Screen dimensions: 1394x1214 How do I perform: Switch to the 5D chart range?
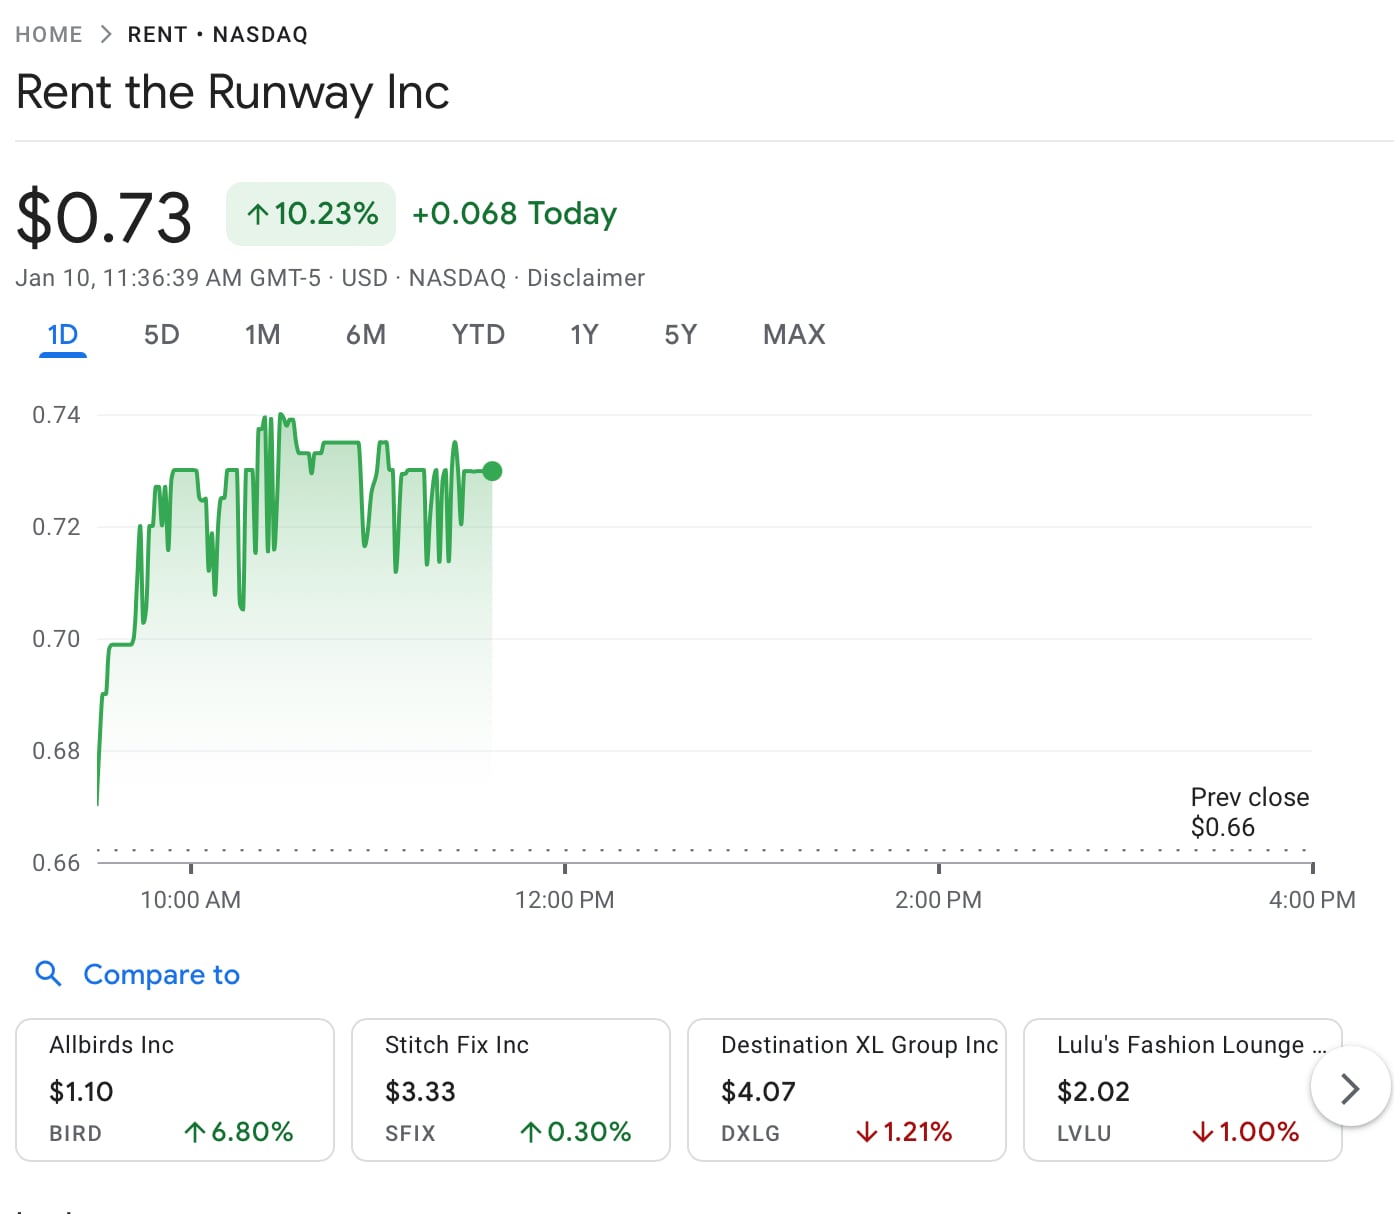pyautogui.click(x=162, y=334)
